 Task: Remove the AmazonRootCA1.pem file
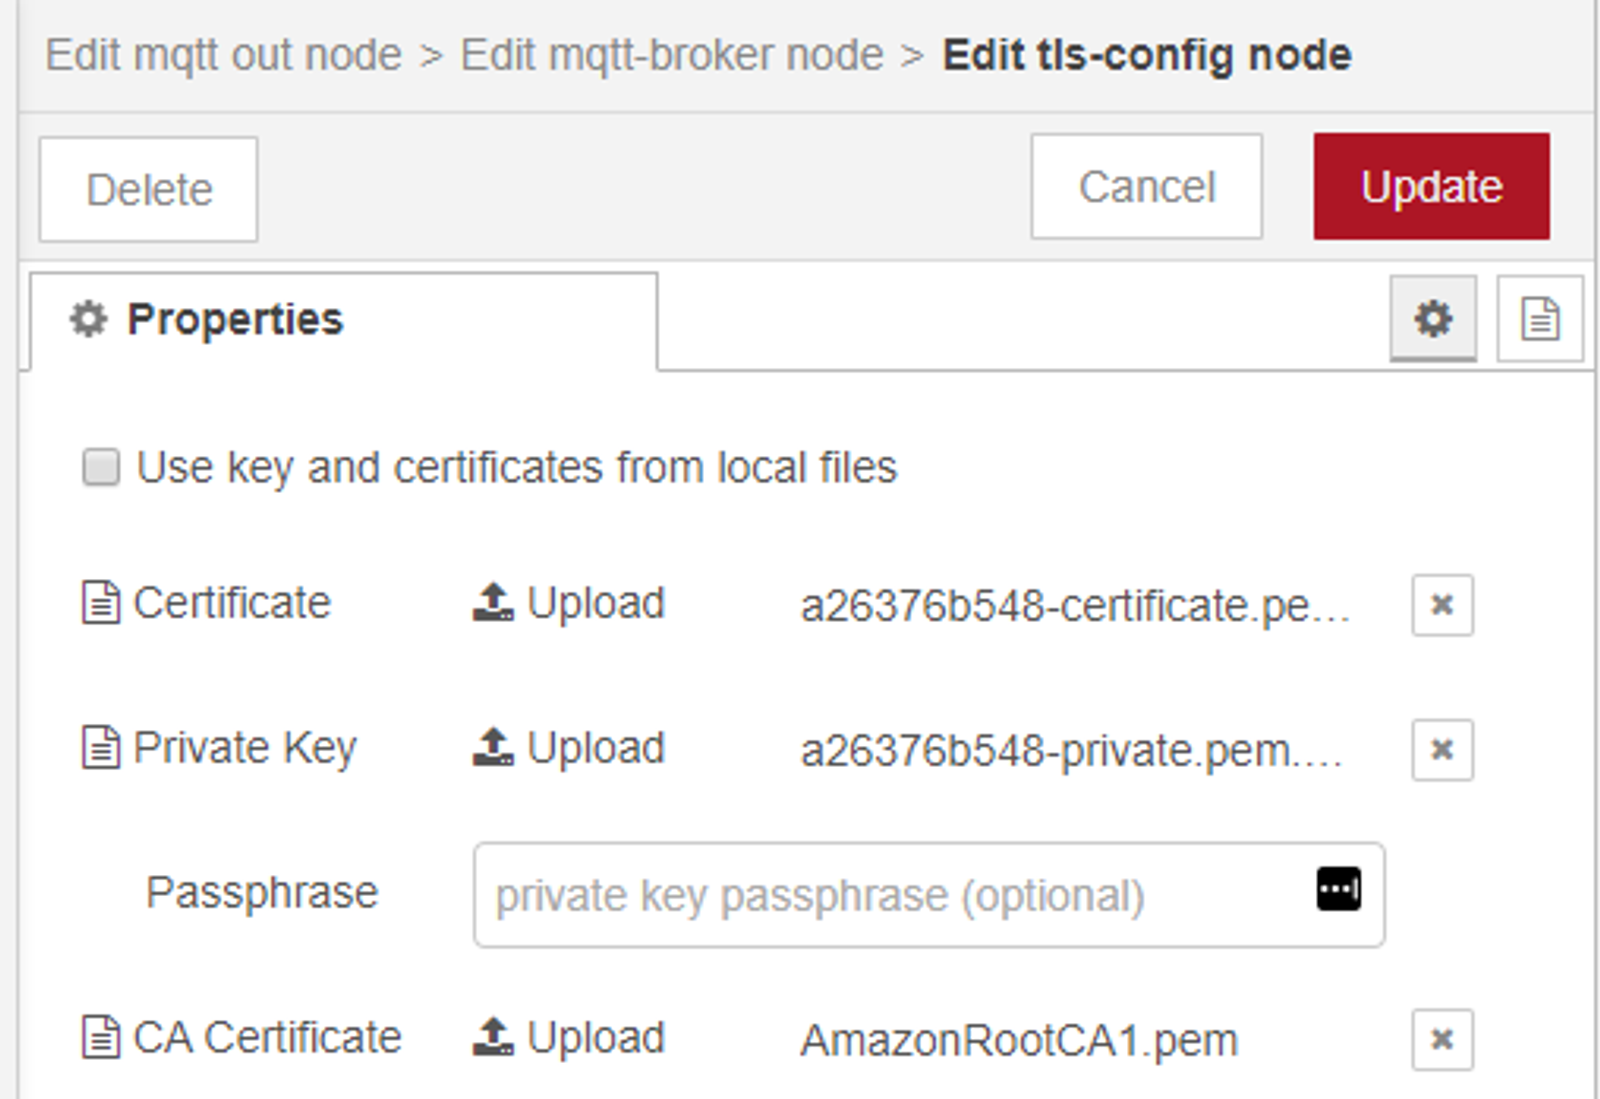point(1442,1038)
